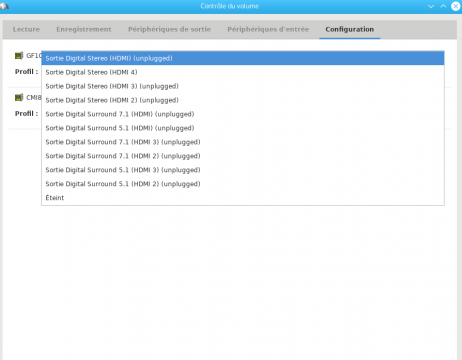Viewport: 462px width, 360px height.
Task: Go to Périphériques de sortie tab
Action: pyautogui.click(x=169, y=29)
